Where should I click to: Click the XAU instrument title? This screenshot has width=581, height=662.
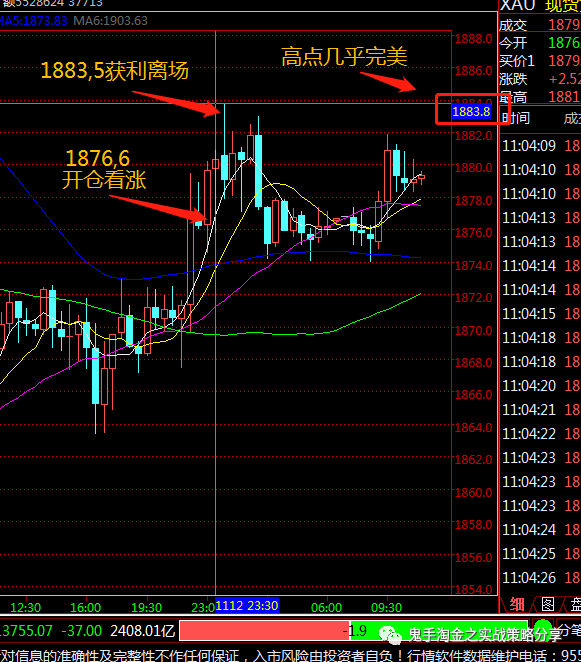518,5
